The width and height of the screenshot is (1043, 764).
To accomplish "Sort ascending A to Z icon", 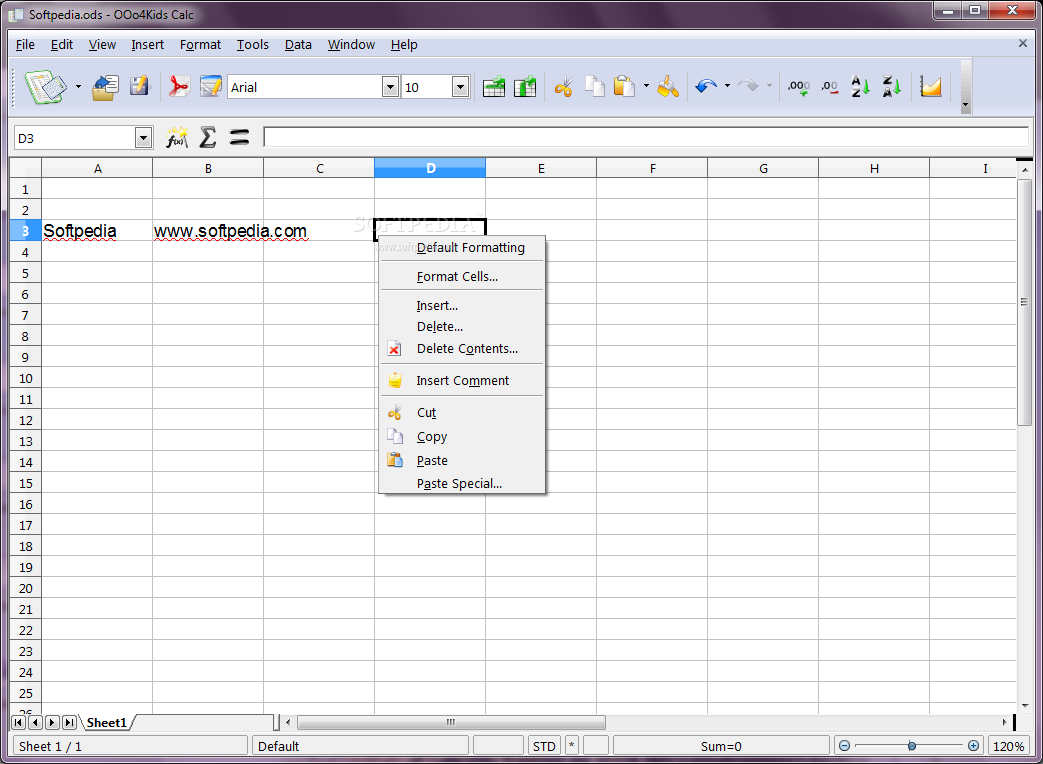I will click(860, 86).
